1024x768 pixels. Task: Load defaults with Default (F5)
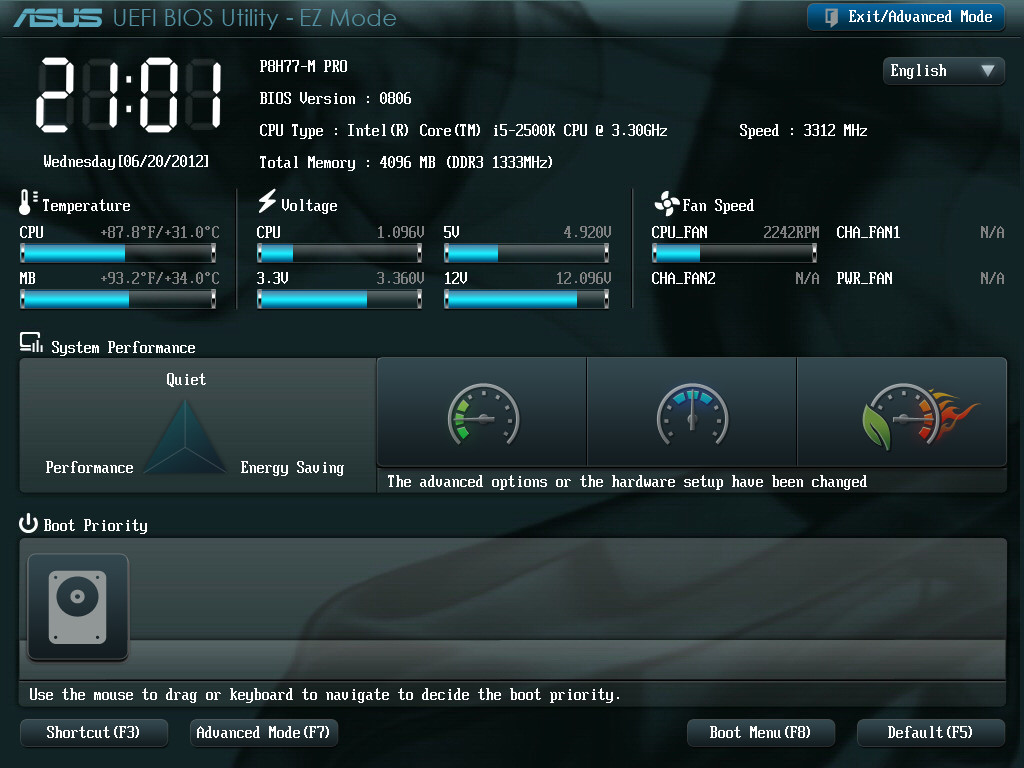coord(929,733)
